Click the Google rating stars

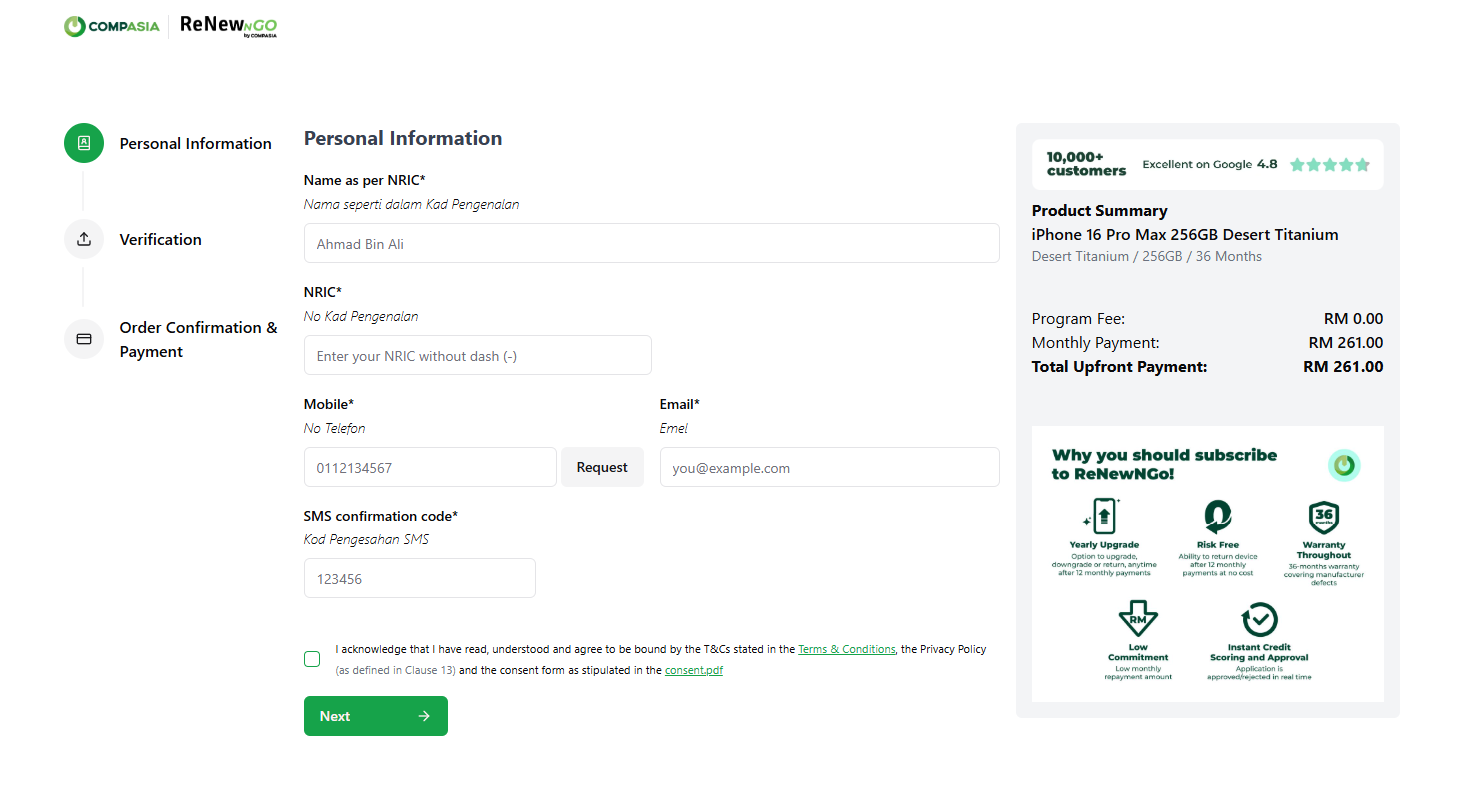(x=1329, y=165)
